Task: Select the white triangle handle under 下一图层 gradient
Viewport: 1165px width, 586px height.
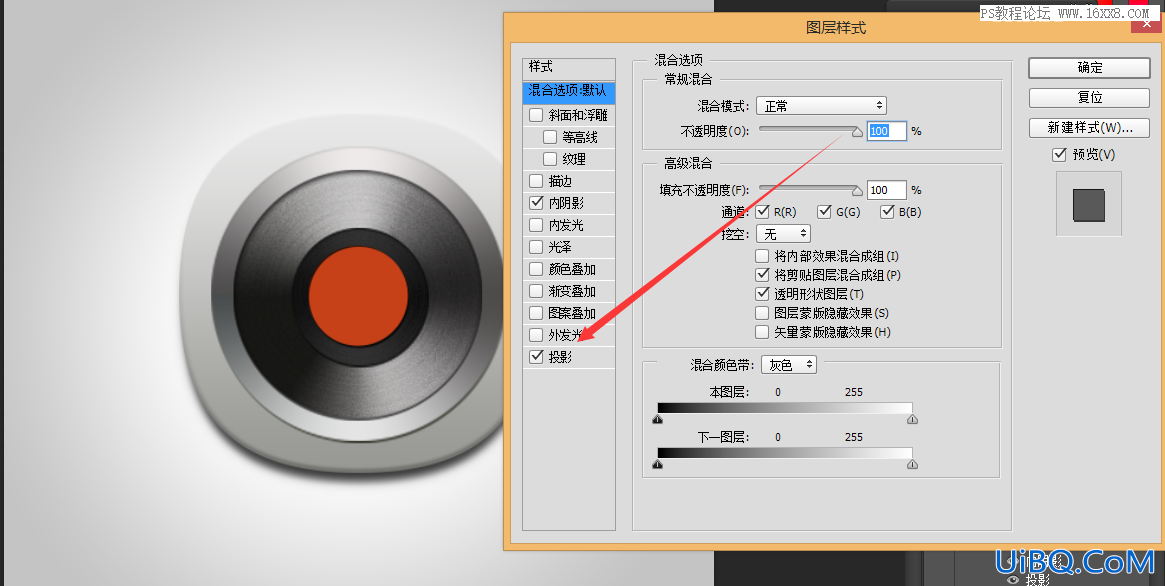Action: 912,464
